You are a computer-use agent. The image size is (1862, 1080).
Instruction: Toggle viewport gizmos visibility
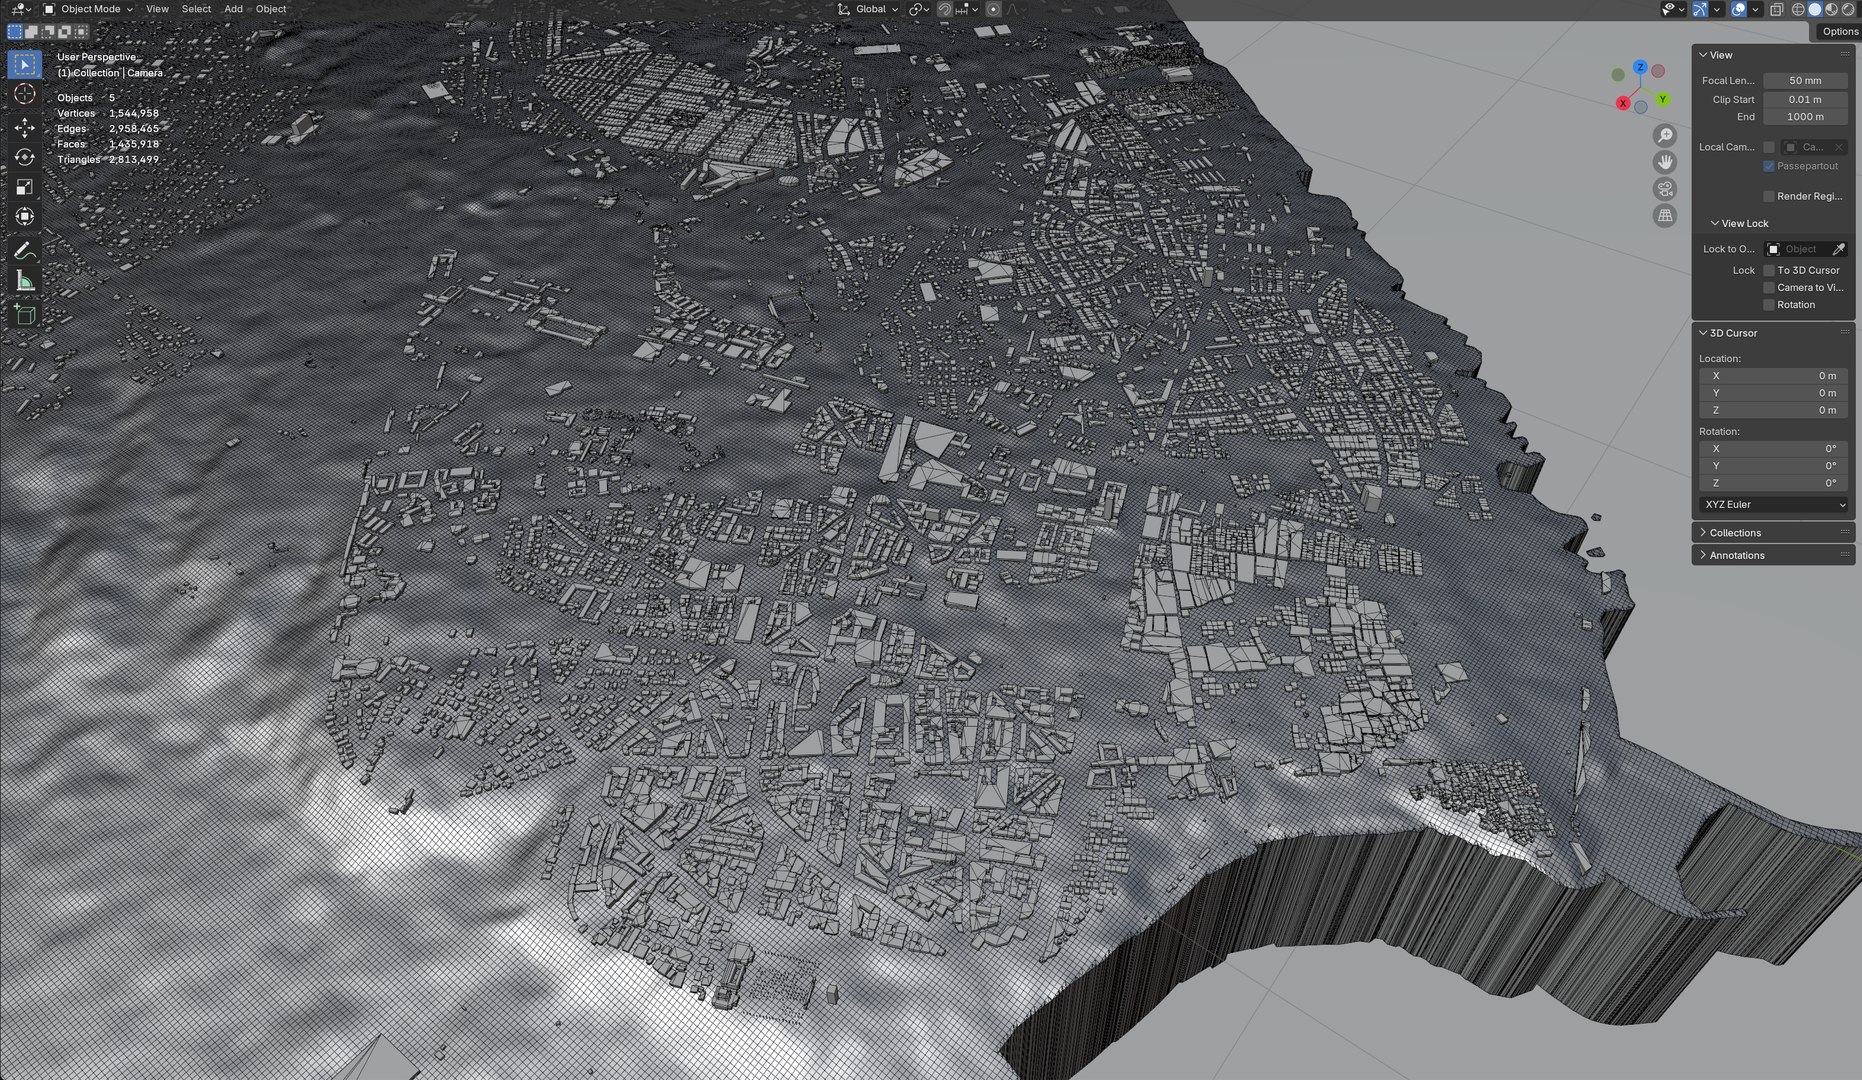pyautogui.click(x=1700, y=9)
